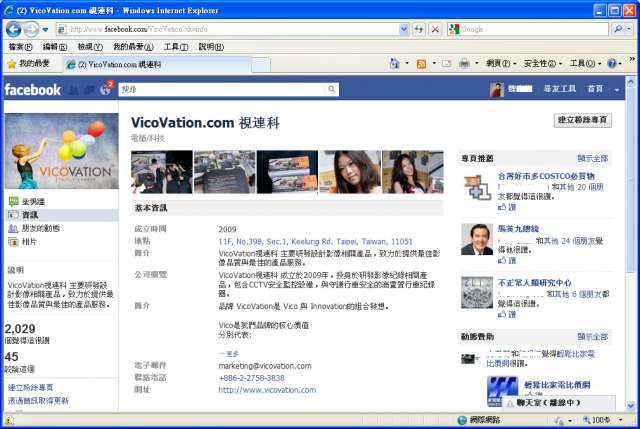
Task: Click the Keelung Rd. Taipei address link
Action: click(x=316, y=241)
